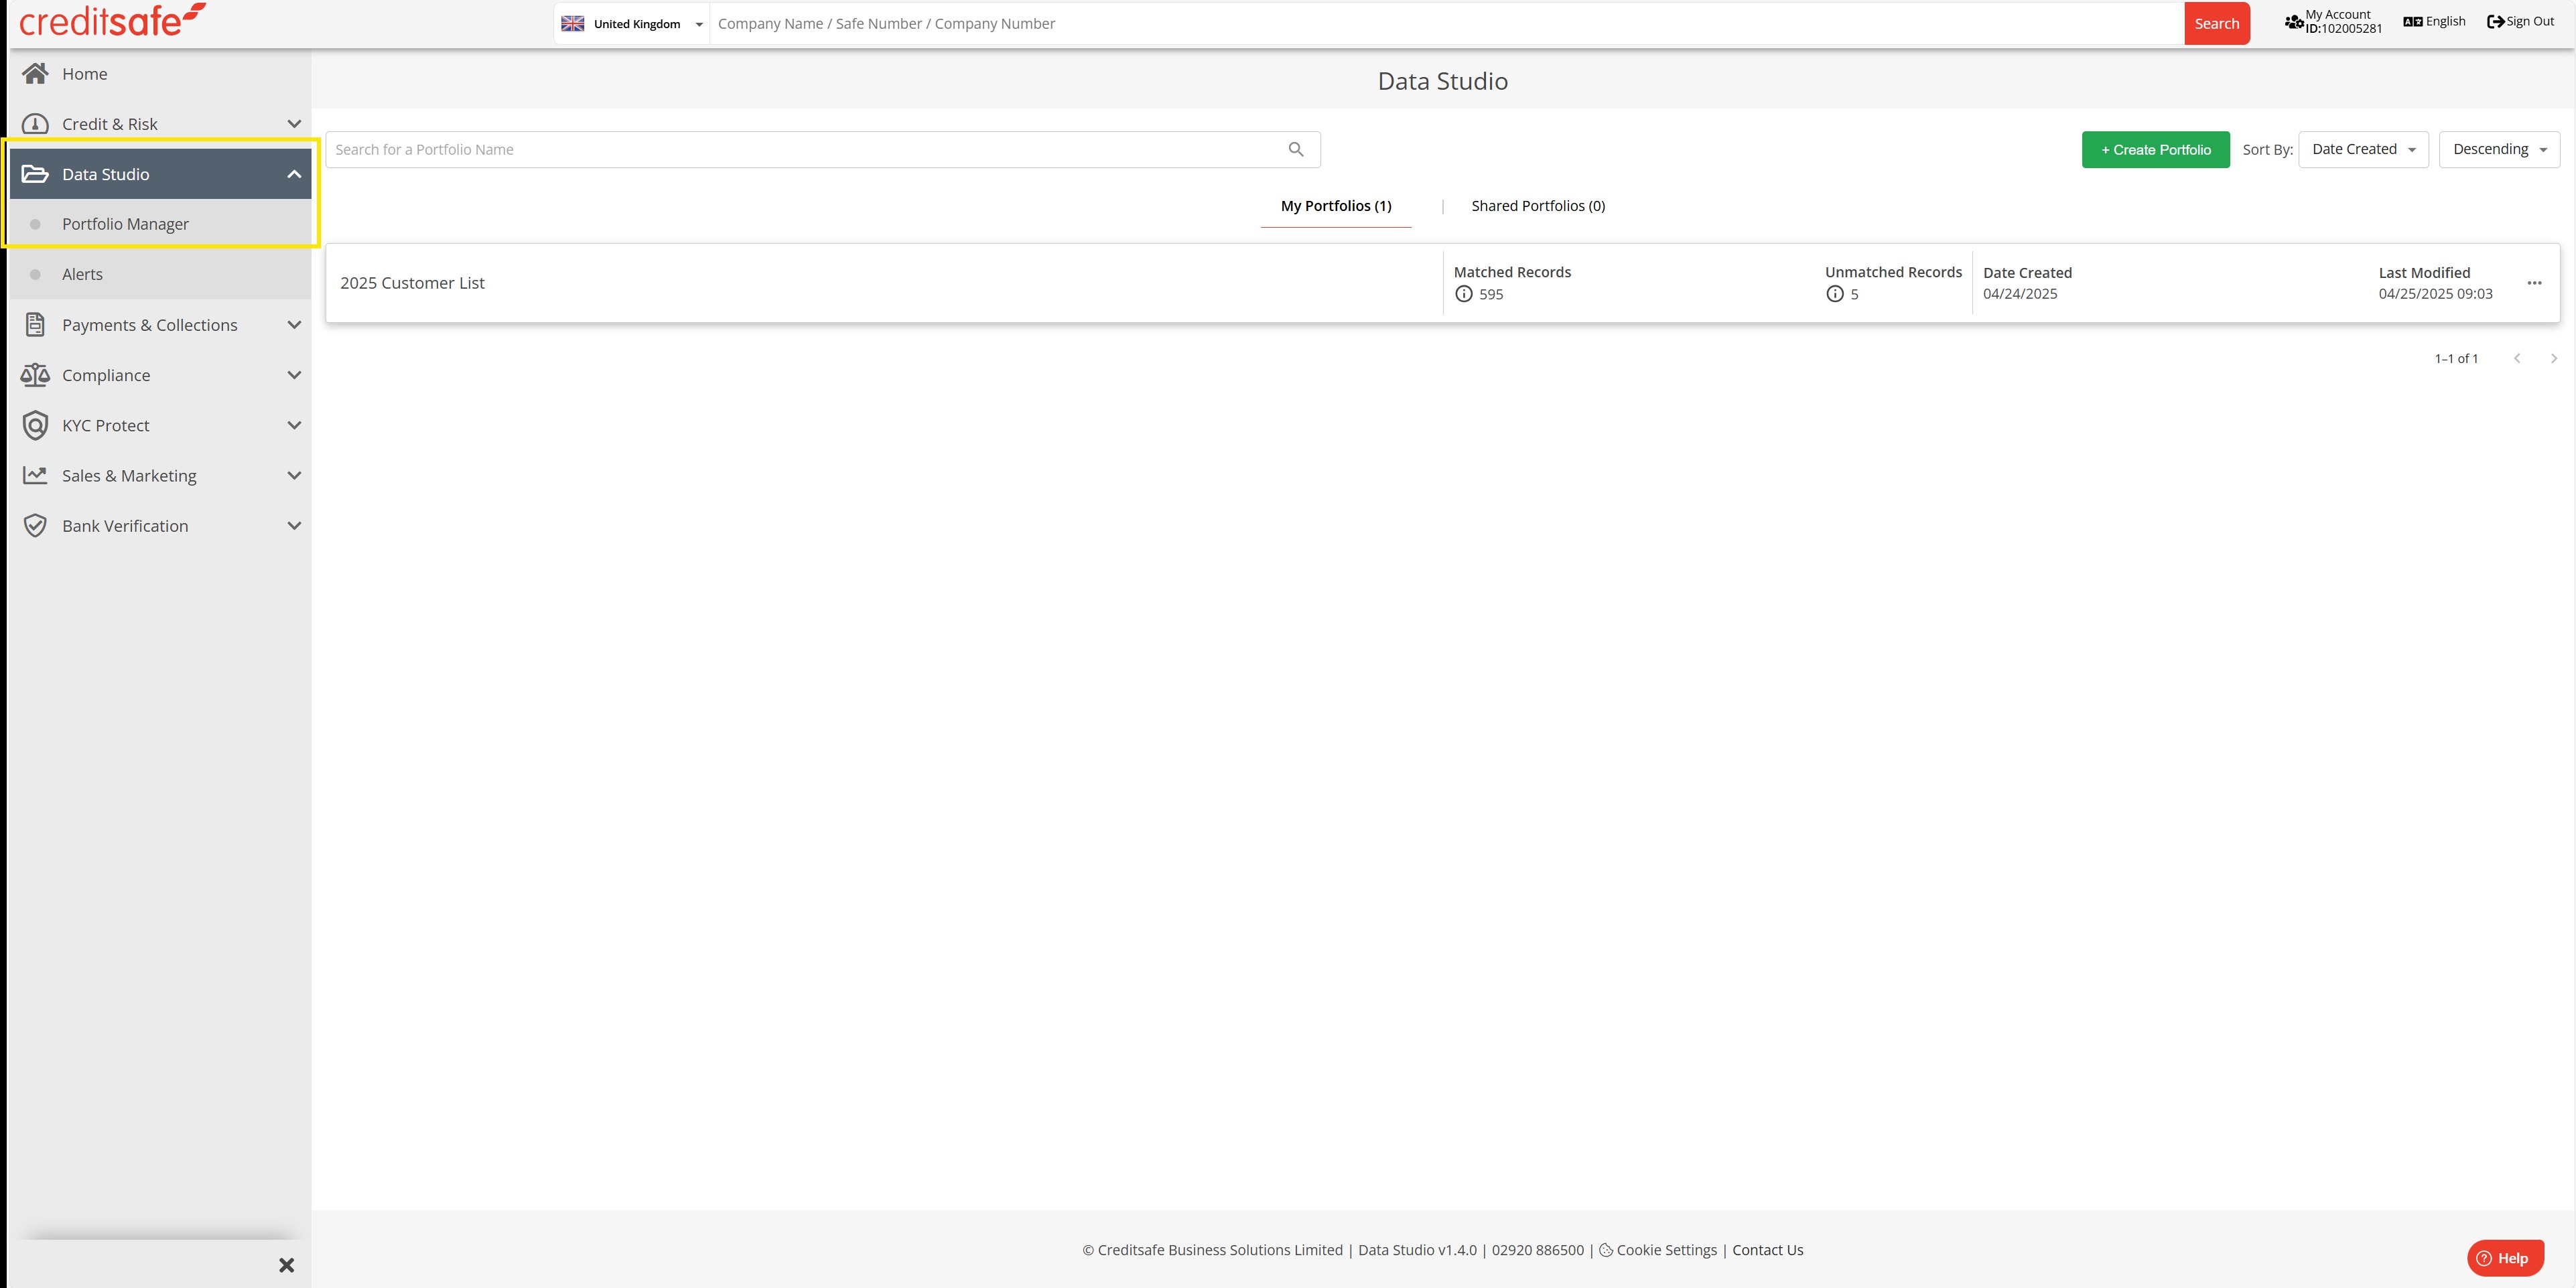Go to next page of portfolios
The image size is (2576, 1288).
(2553, 358)
